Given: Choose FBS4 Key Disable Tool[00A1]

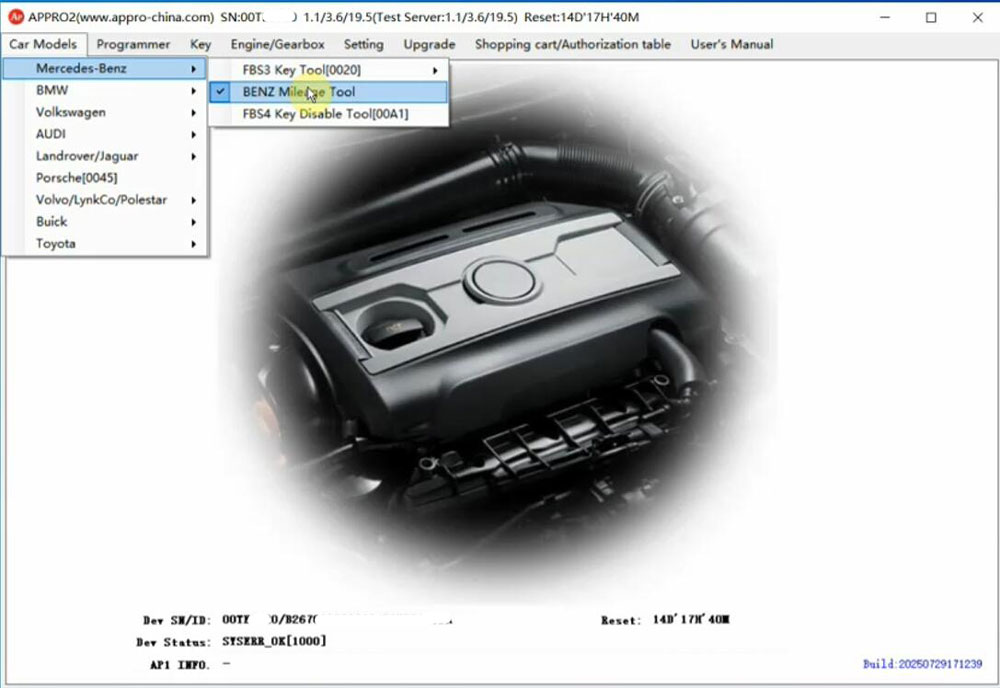Looking at the screenshot, I should (x=325, y=114).
